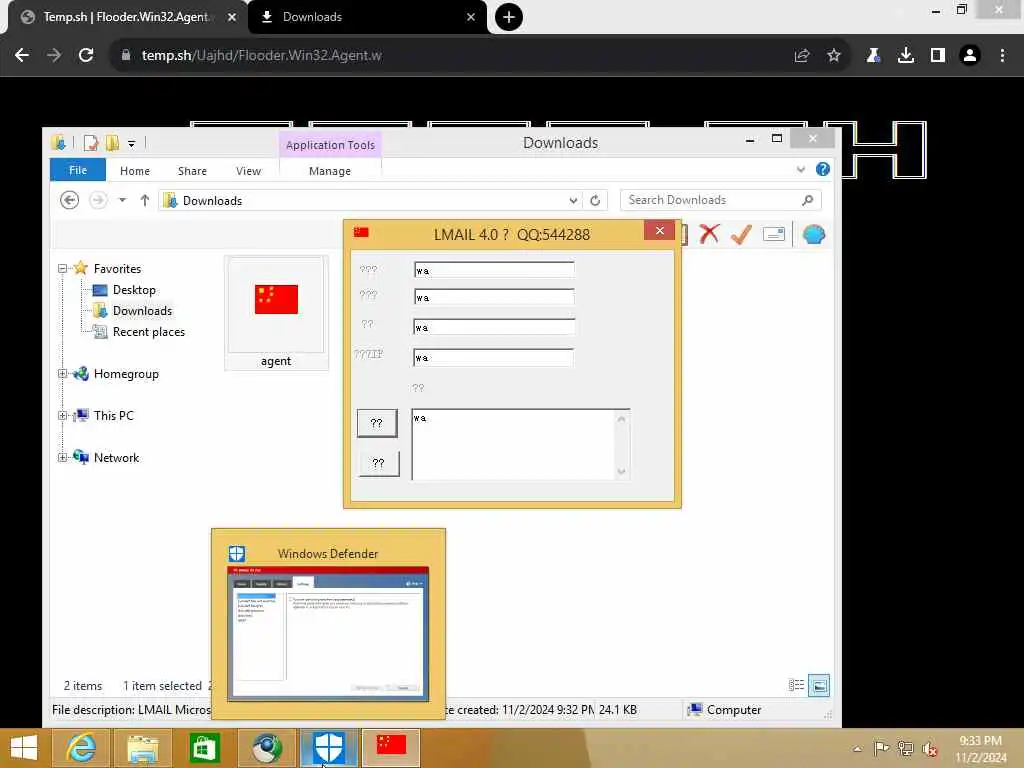The width and height of the screenshot is (1024, 768).
Task: Expand the Network tree node
Action: tap(63, 457)
